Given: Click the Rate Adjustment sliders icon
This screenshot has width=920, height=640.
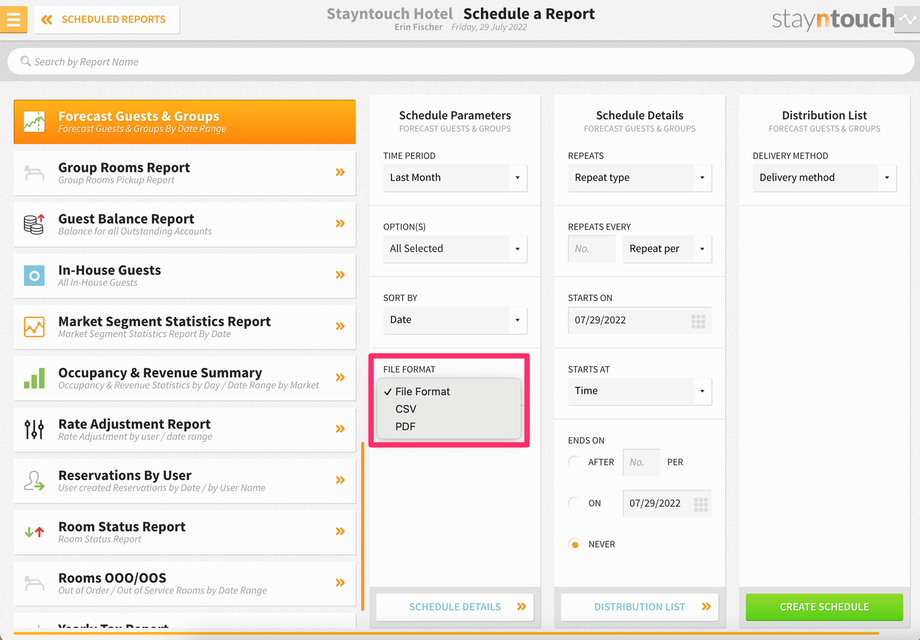Looking at the screenshot, I should point(34,429).
